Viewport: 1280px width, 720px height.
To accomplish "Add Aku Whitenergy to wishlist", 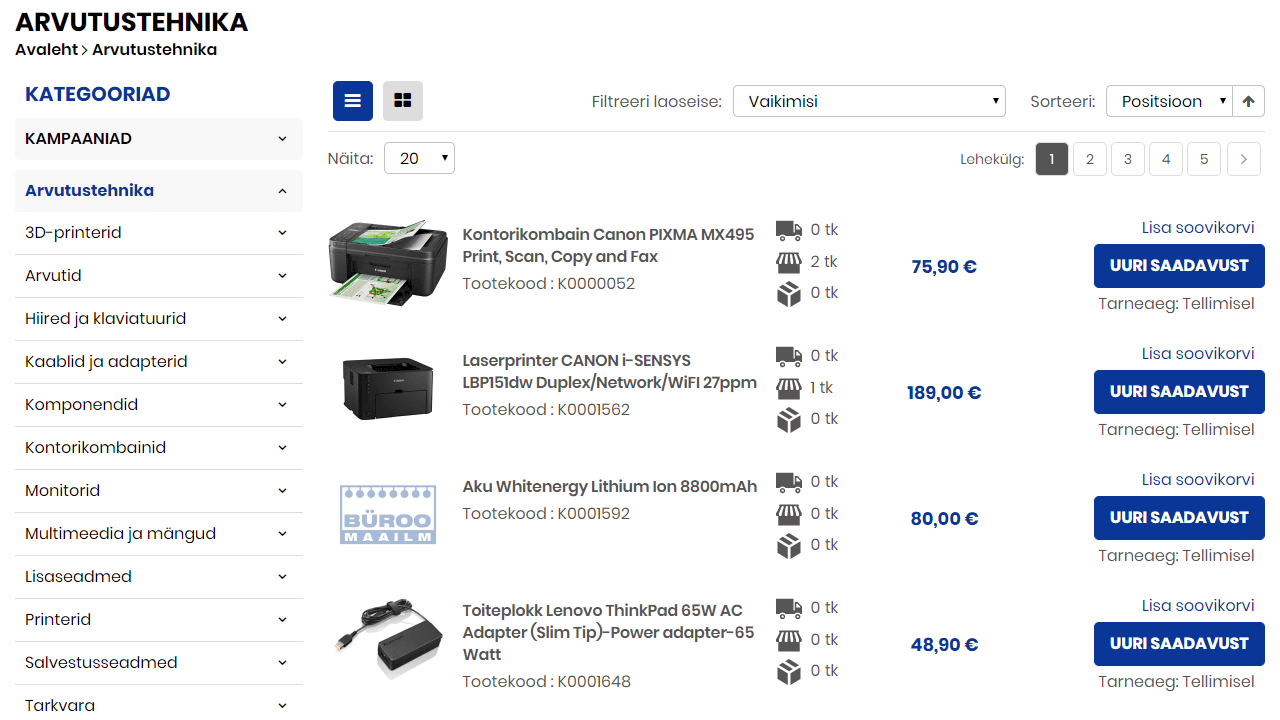I will click(1198, 480).
